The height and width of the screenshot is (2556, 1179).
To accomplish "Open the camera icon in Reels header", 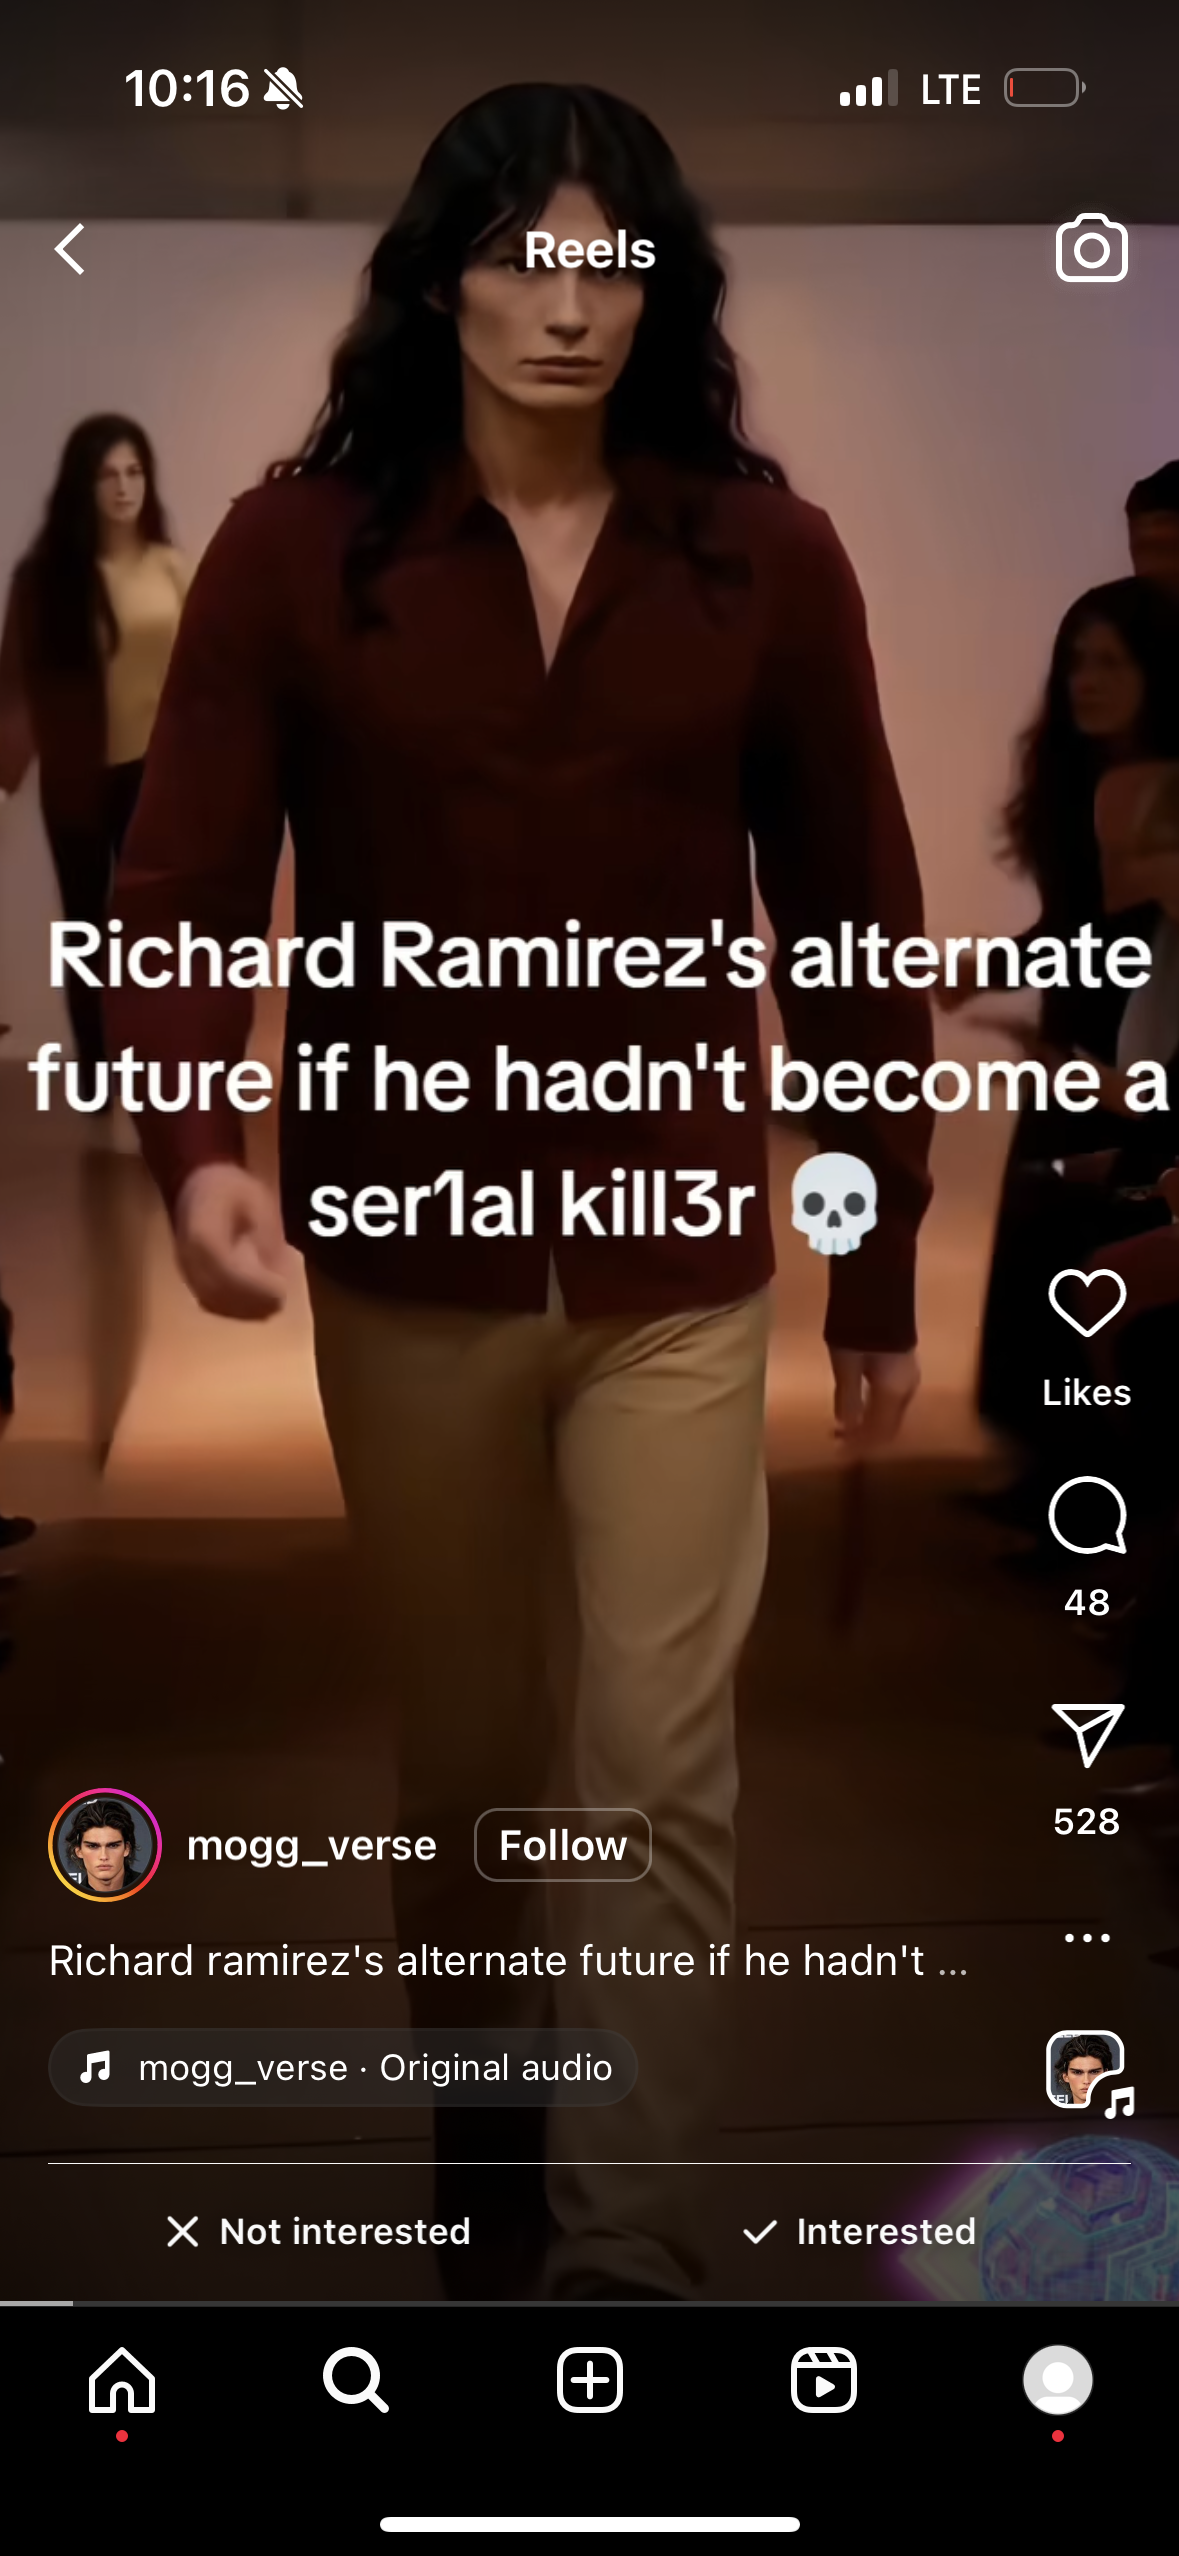I will pos(1091,248).
